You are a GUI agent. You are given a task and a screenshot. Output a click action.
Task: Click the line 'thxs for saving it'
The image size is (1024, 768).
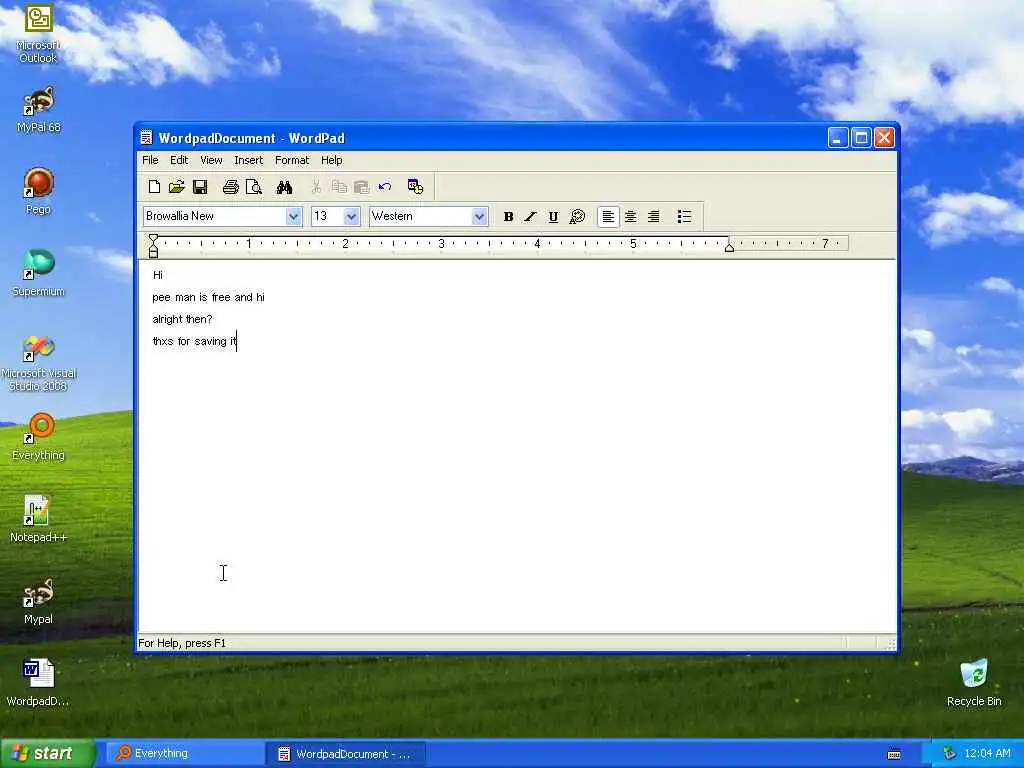194,341
